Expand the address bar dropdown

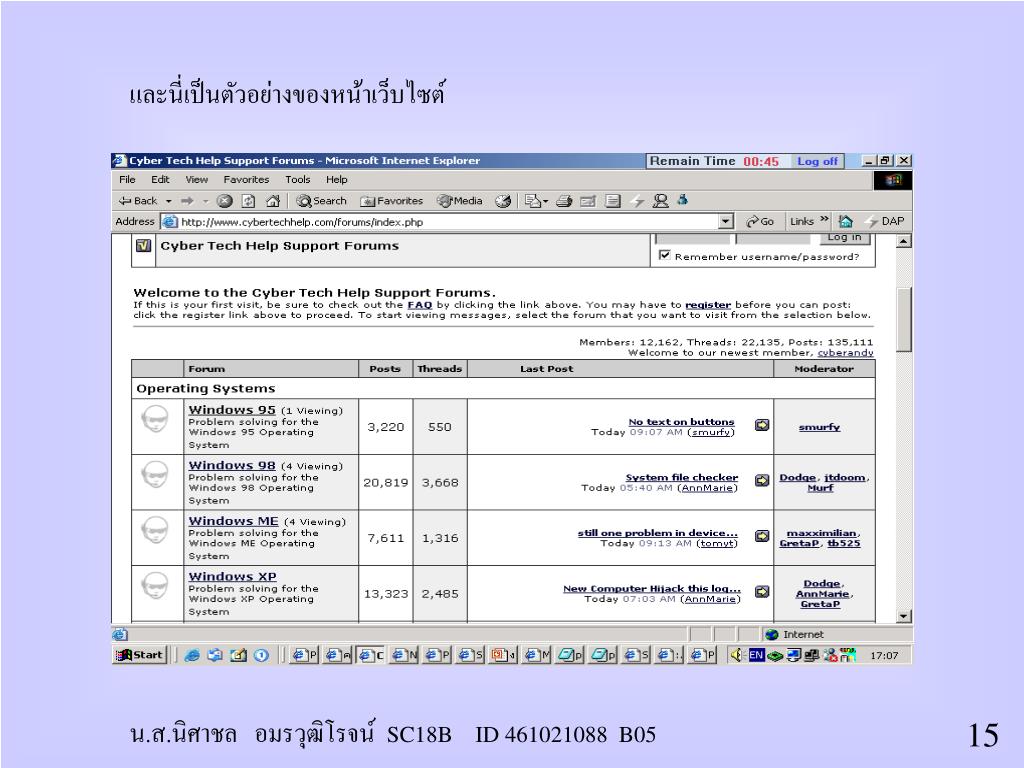[x=726, y=222]
